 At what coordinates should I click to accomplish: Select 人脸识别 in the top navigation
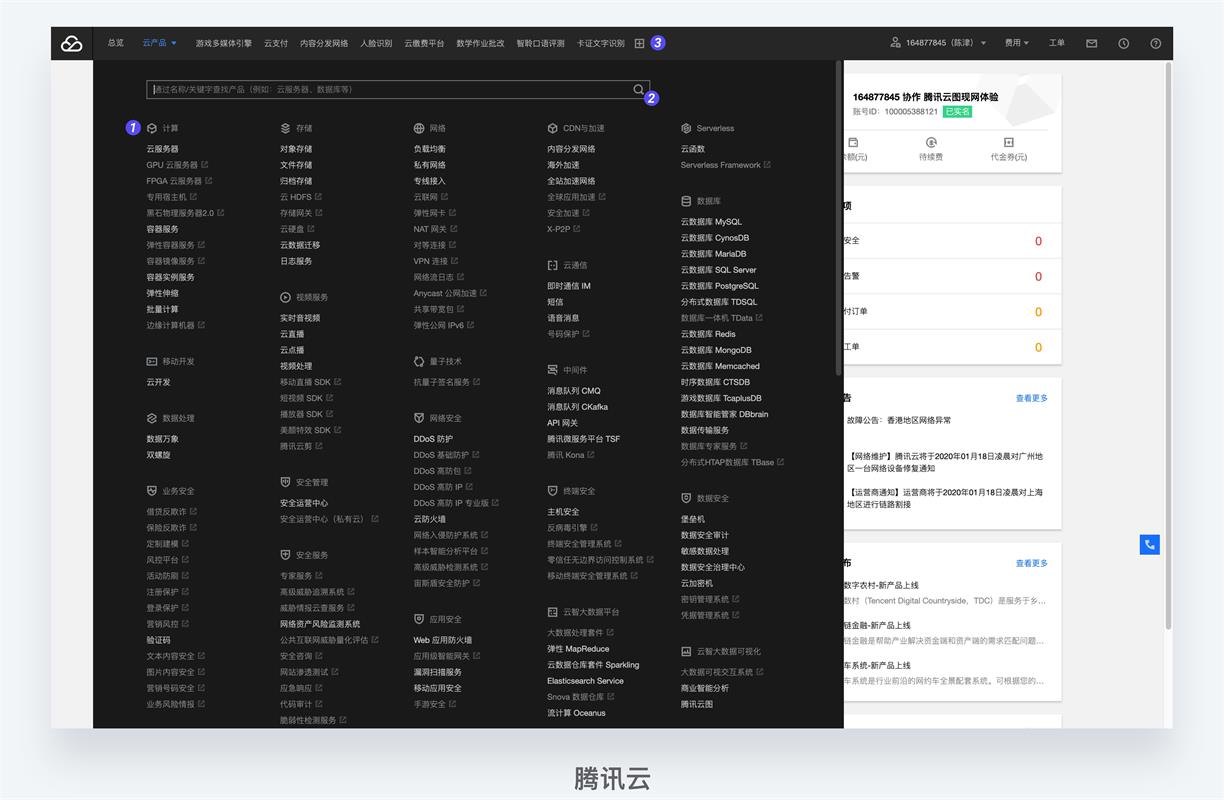click(376, 43)
